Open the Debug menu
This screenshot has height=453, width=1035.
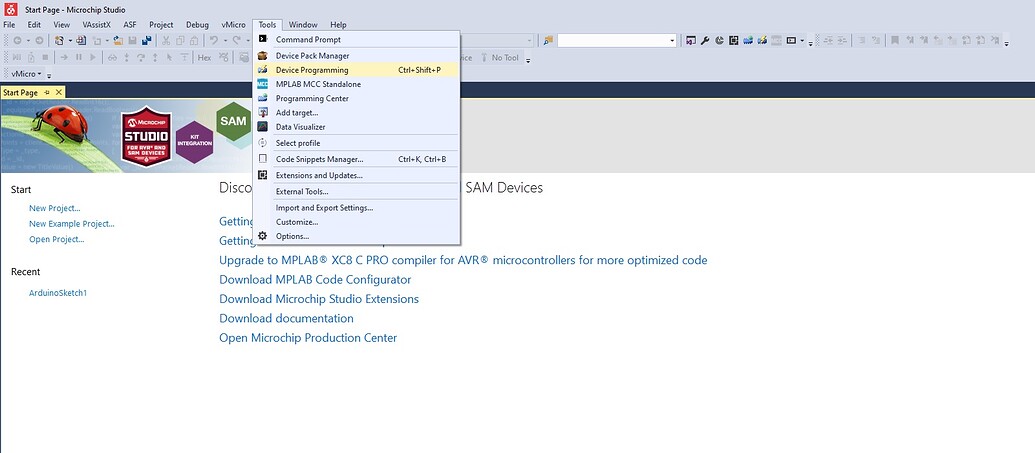pos(197,24)
